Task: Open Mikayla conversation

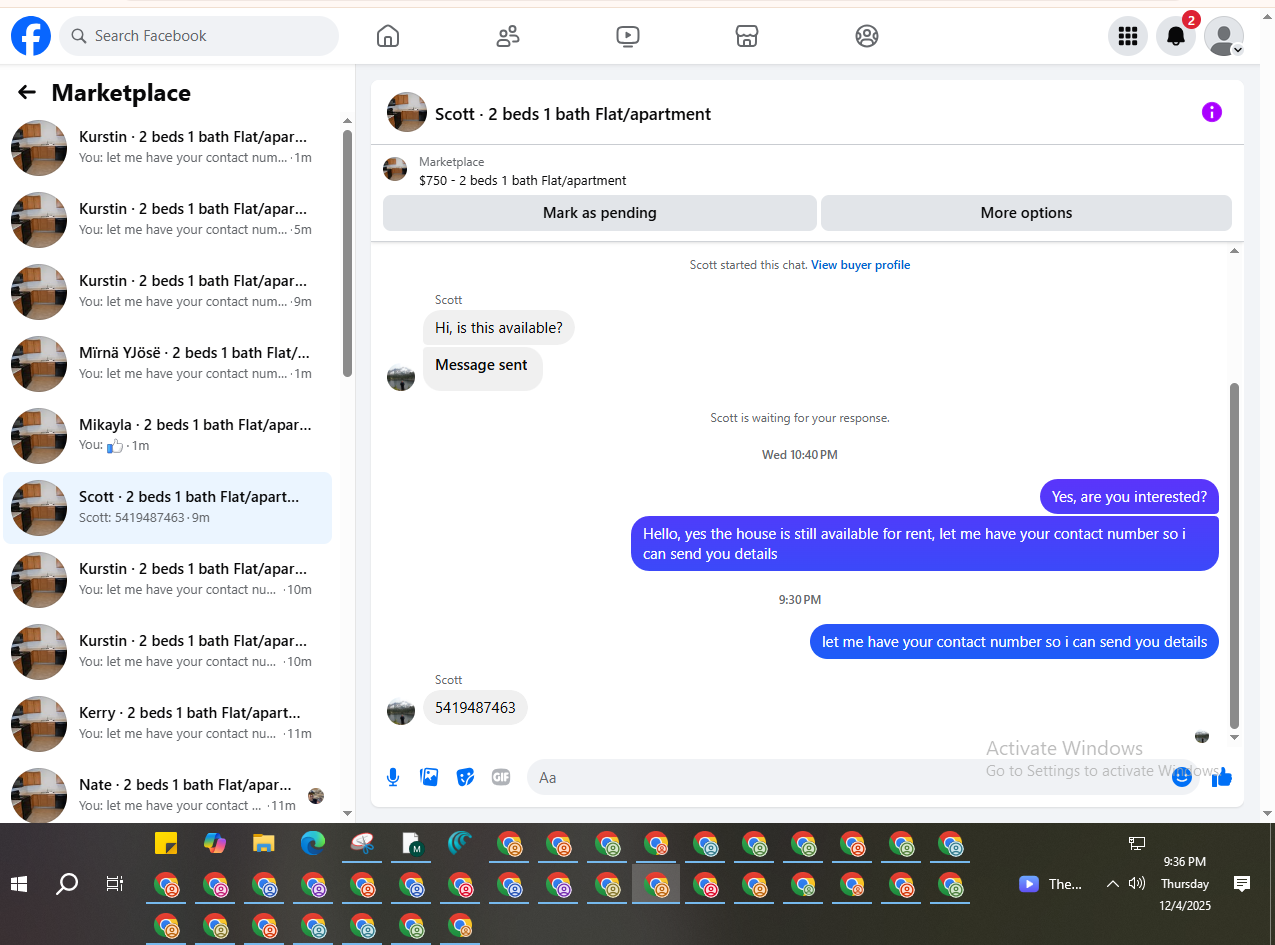Action: tap(168, 436)
